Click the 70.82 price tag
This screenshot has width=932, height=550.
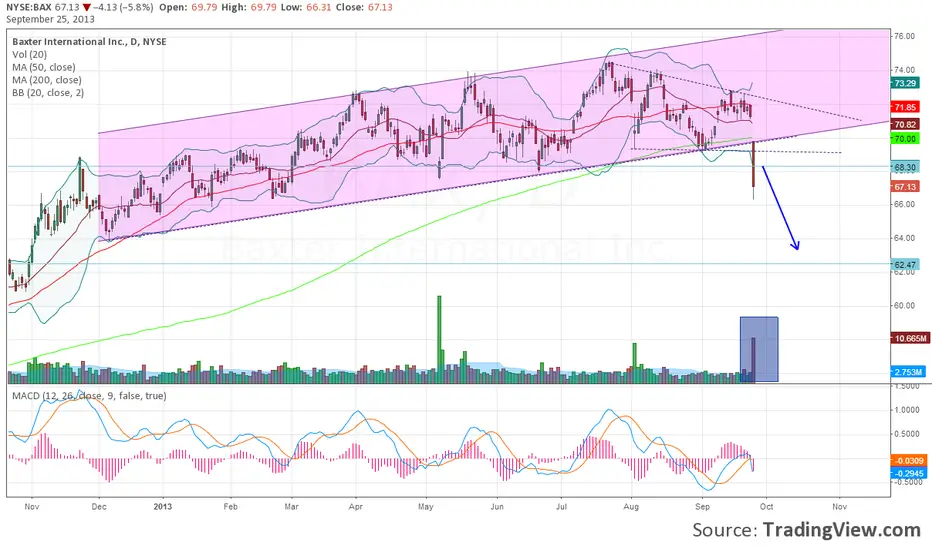(x=905, y=124)
